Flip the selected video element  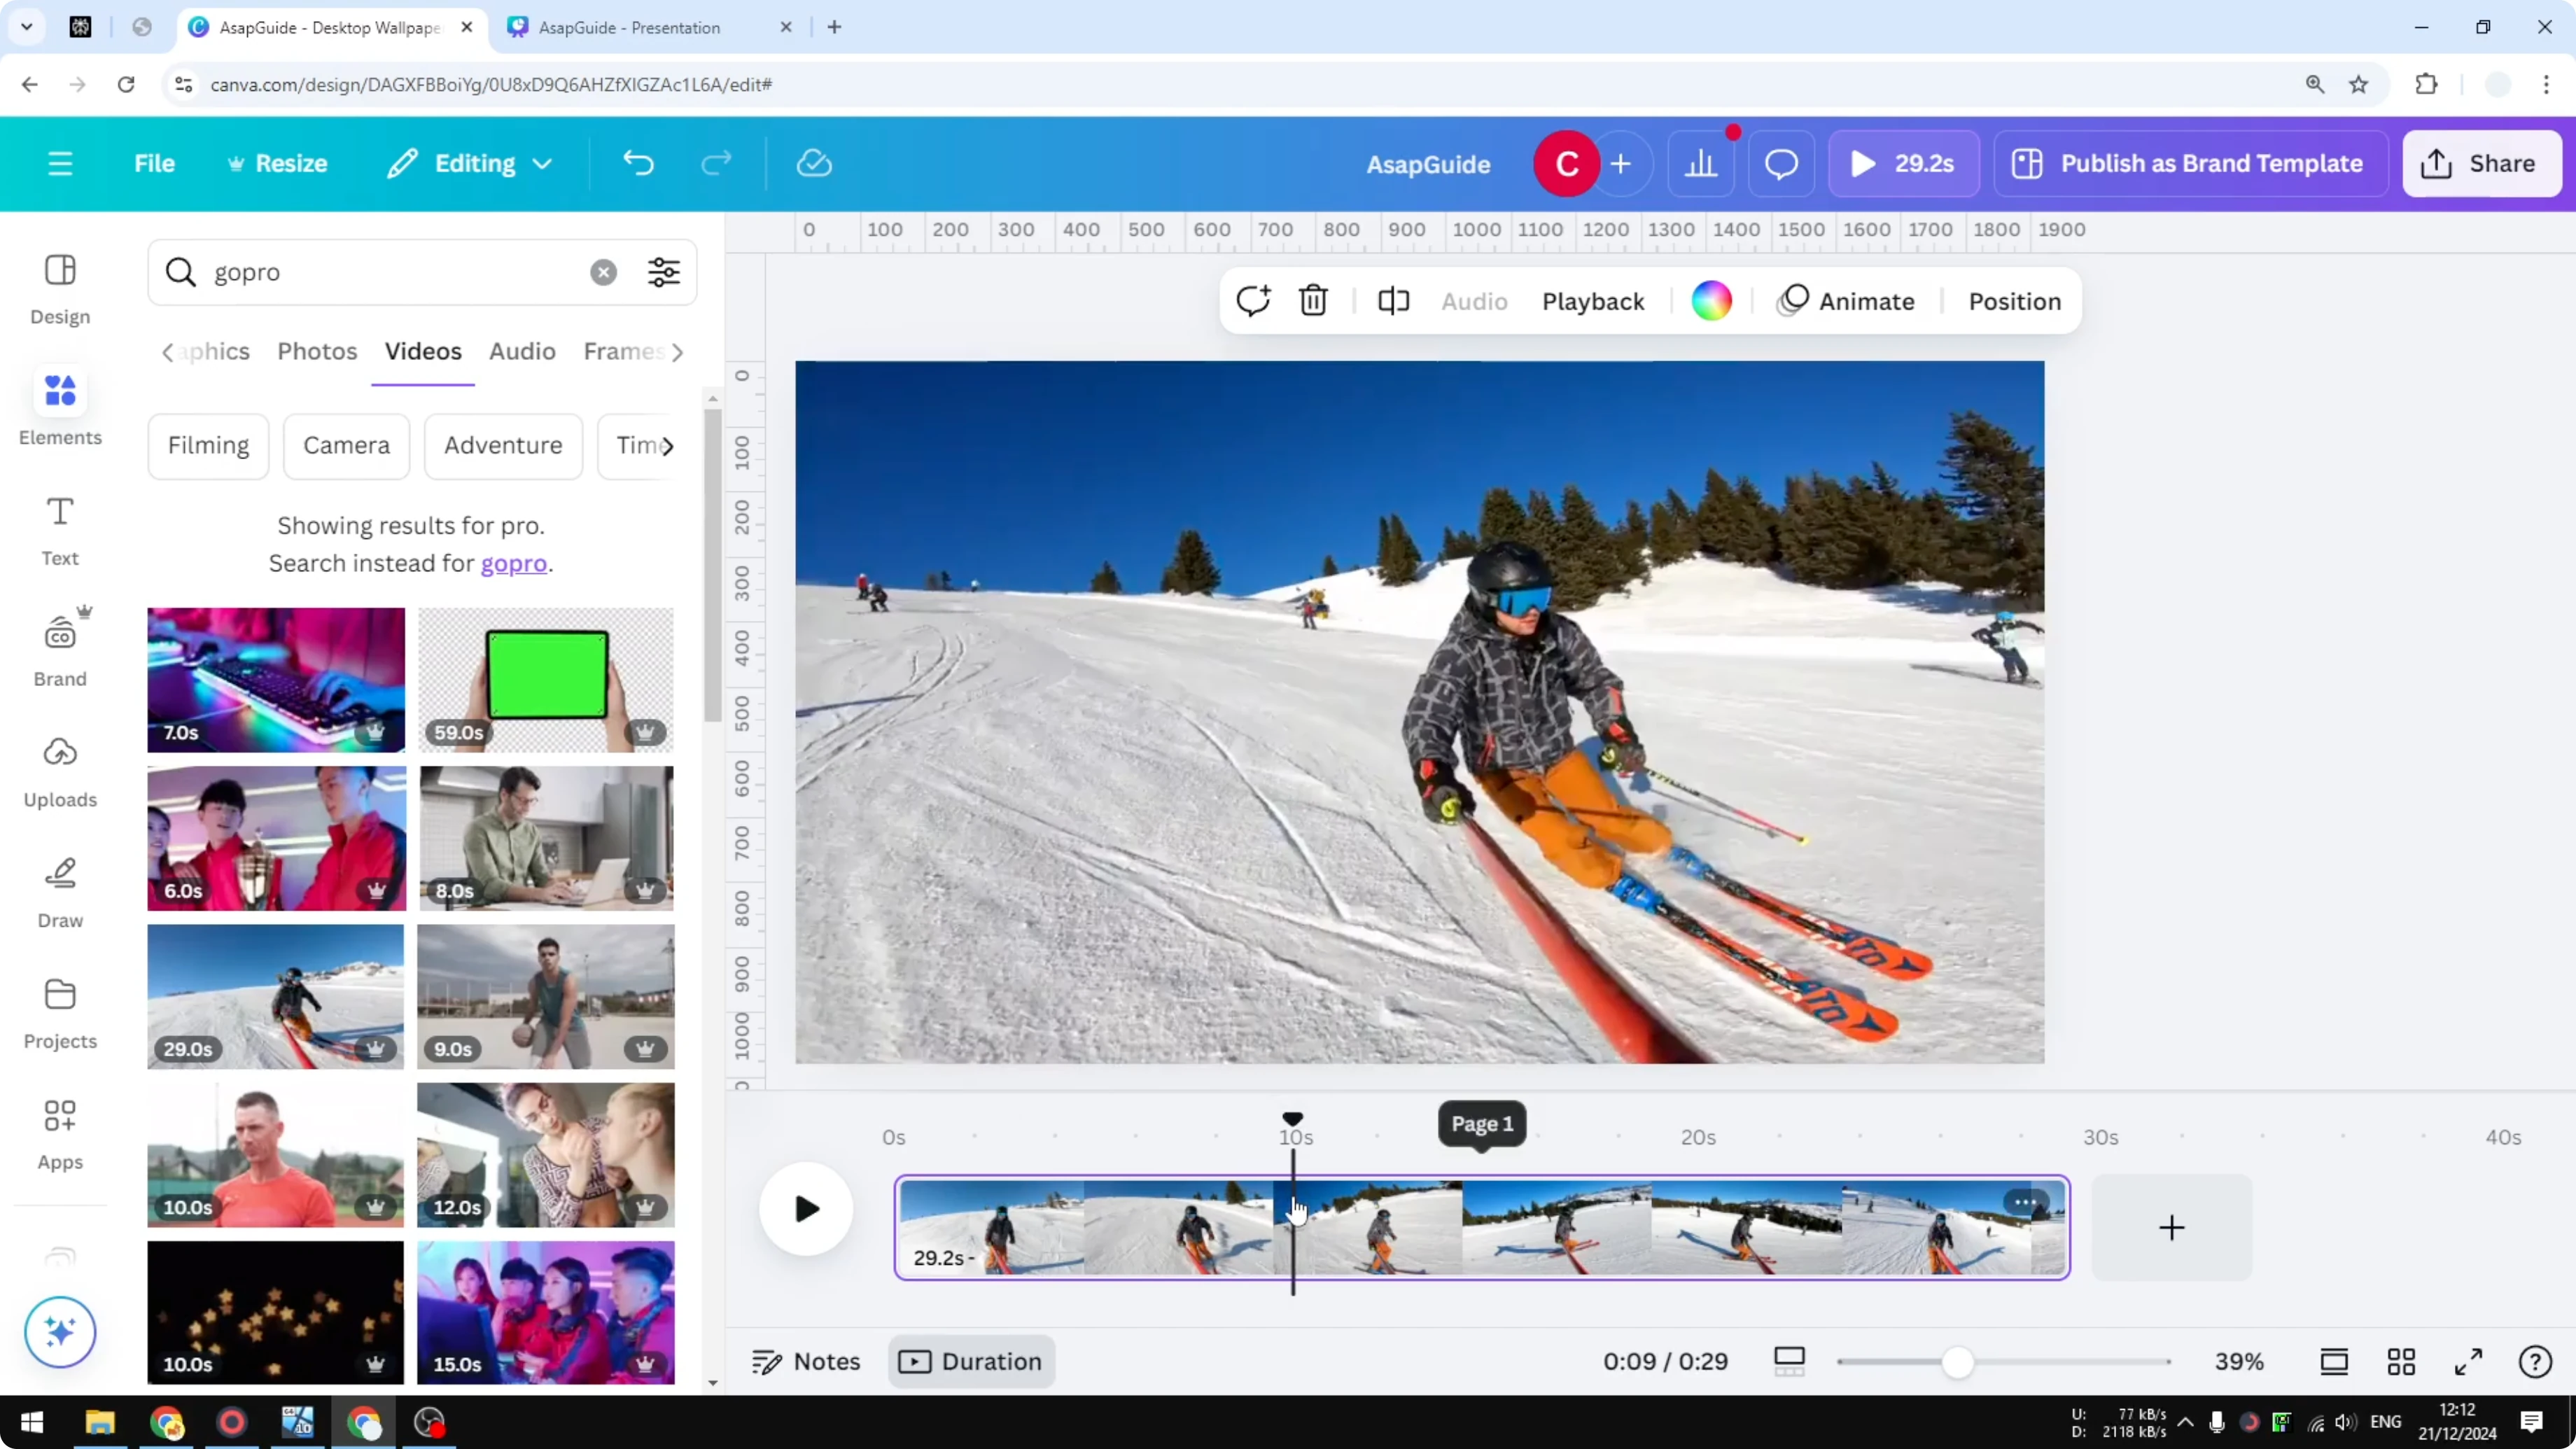click(x=1393, y=301)
